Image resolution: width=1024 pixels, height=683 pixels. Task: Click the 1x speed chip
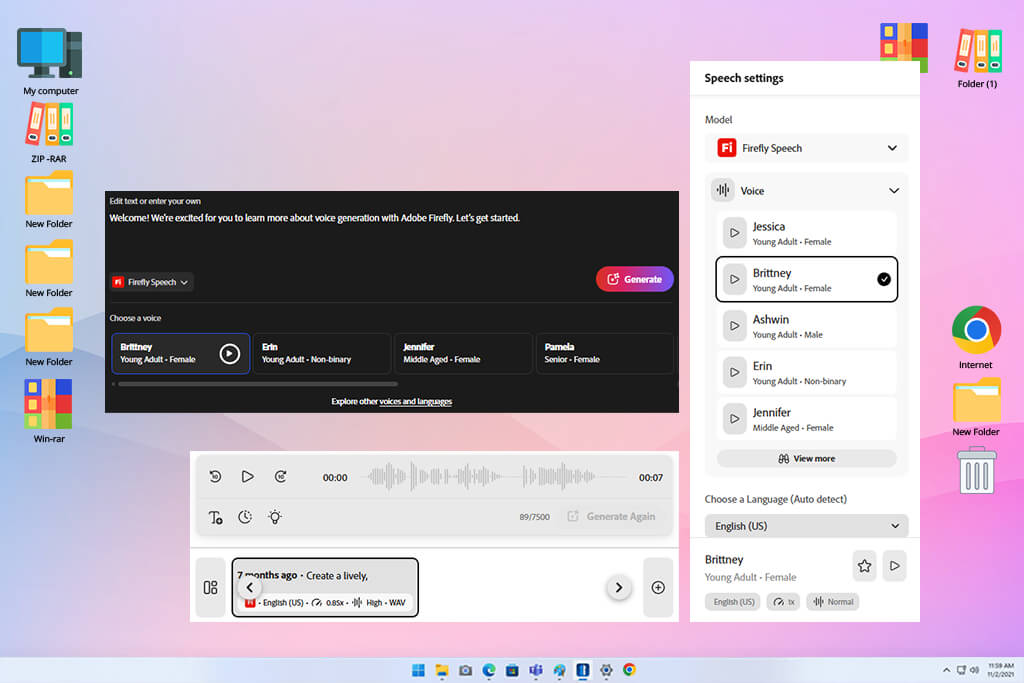click(x=784, y=602)
